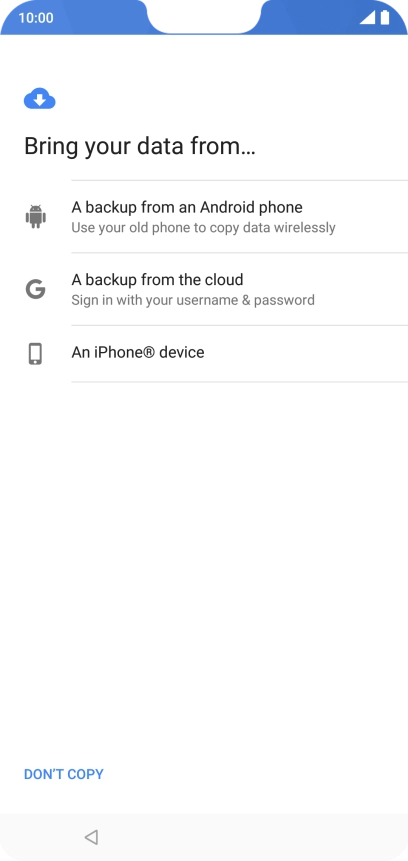Click the gray navigation bar background
The width and height of the screenshot is (408, 861).
(x=247, y=837)
